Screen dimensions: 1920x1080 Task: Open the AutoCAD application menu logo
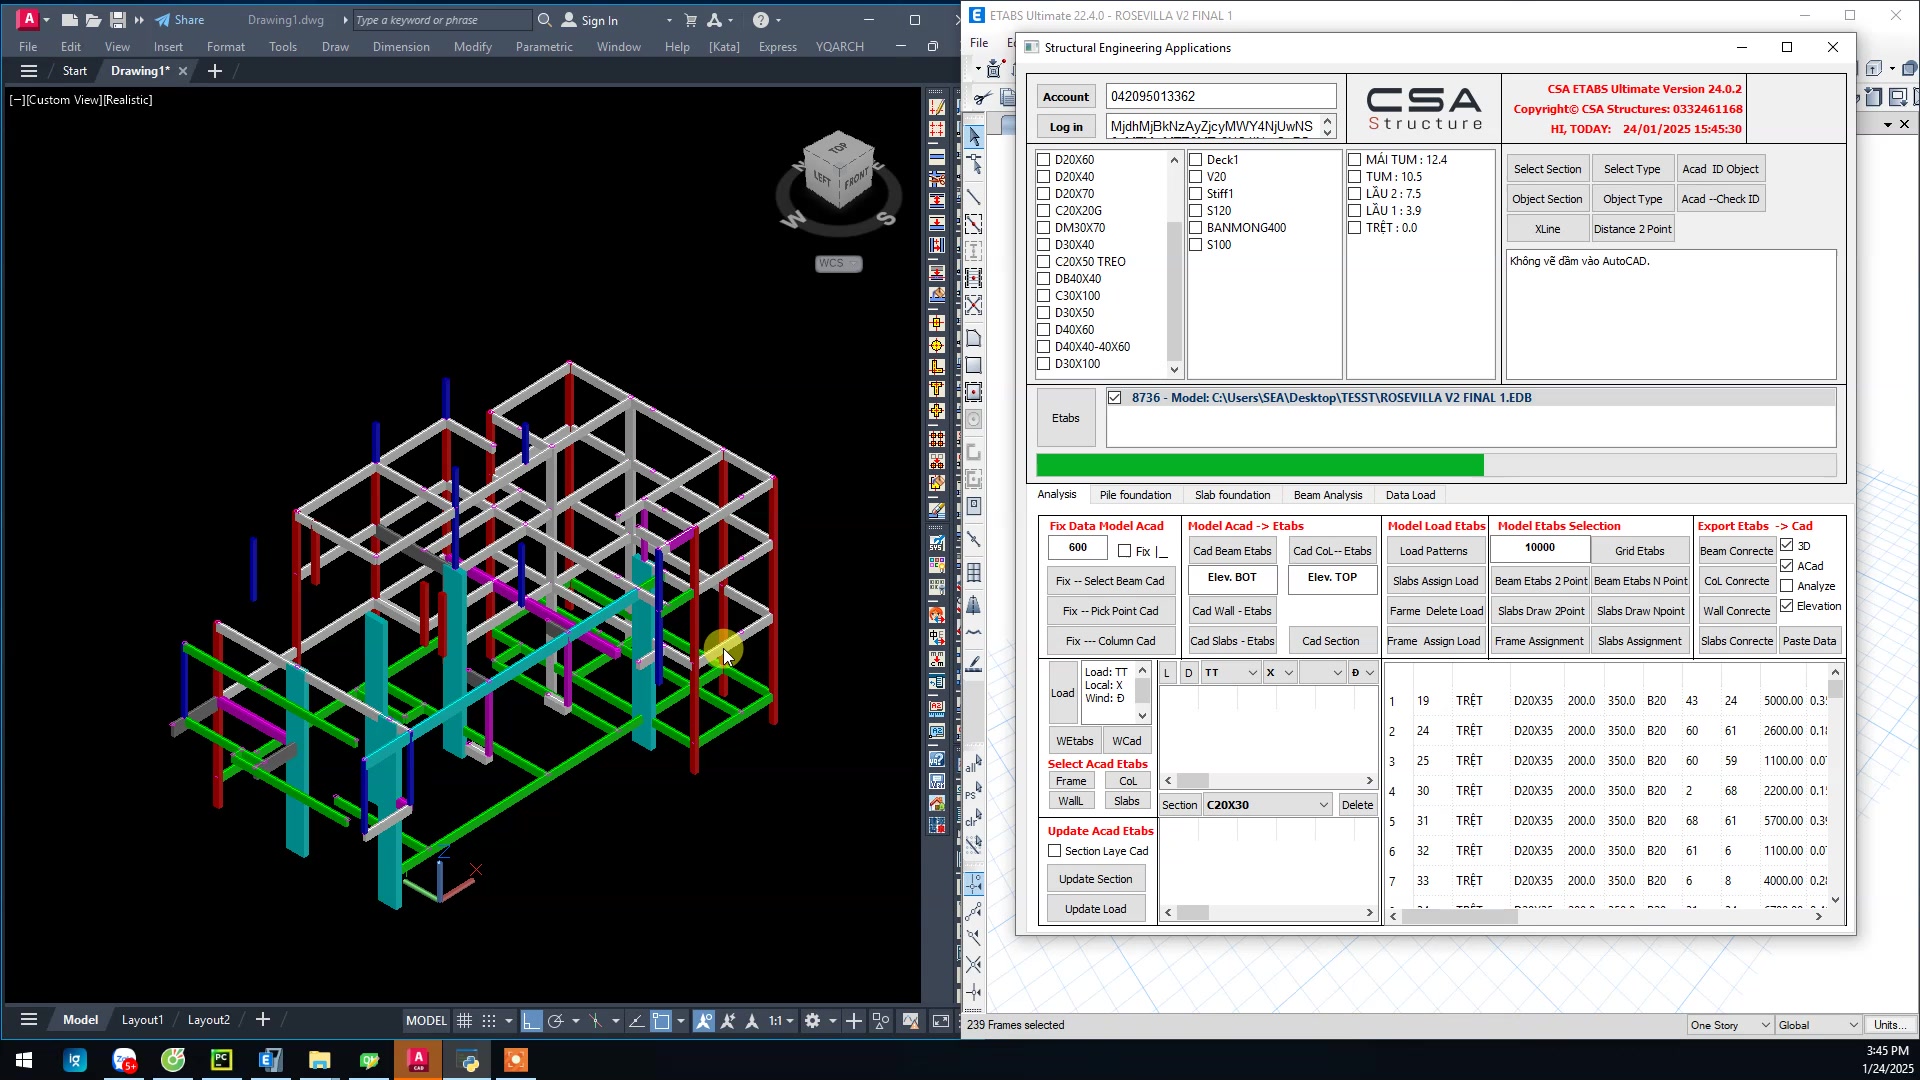click(x=29, y=19)
